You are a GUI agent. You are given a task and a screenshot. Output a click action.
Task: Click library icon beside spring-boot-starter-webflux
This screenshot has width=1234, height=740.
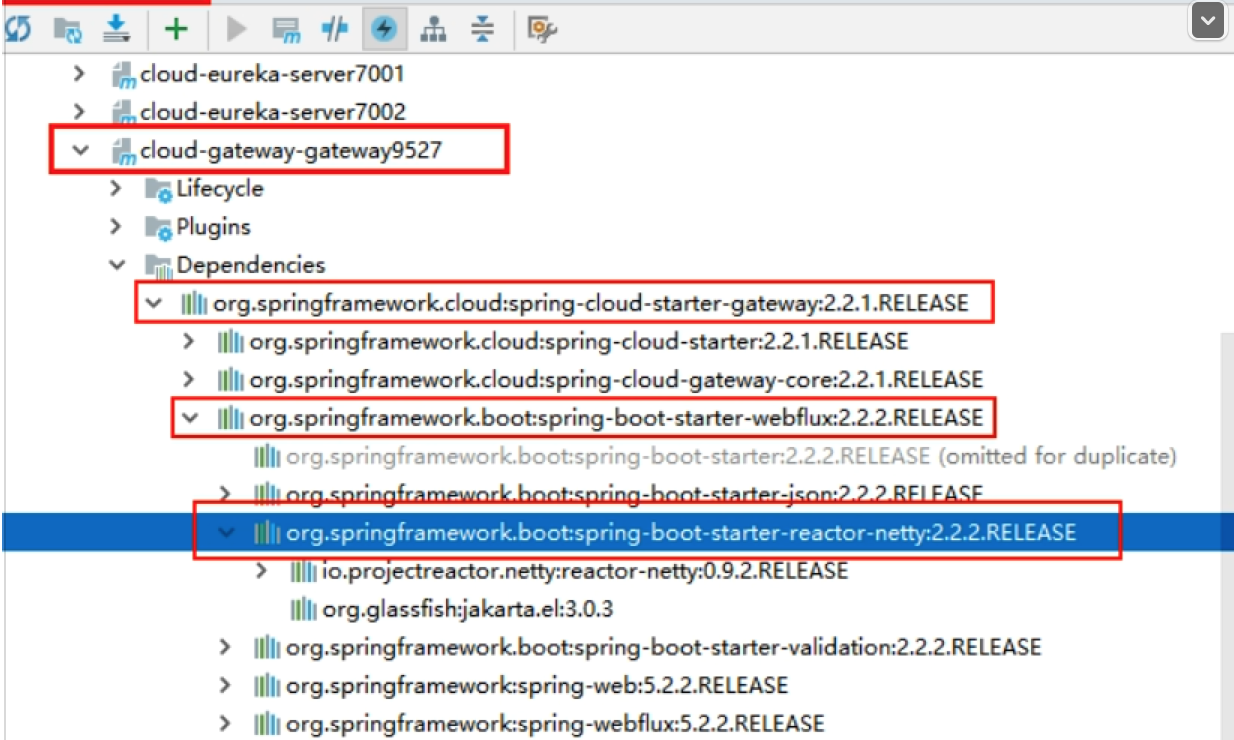tap(231, 418)
